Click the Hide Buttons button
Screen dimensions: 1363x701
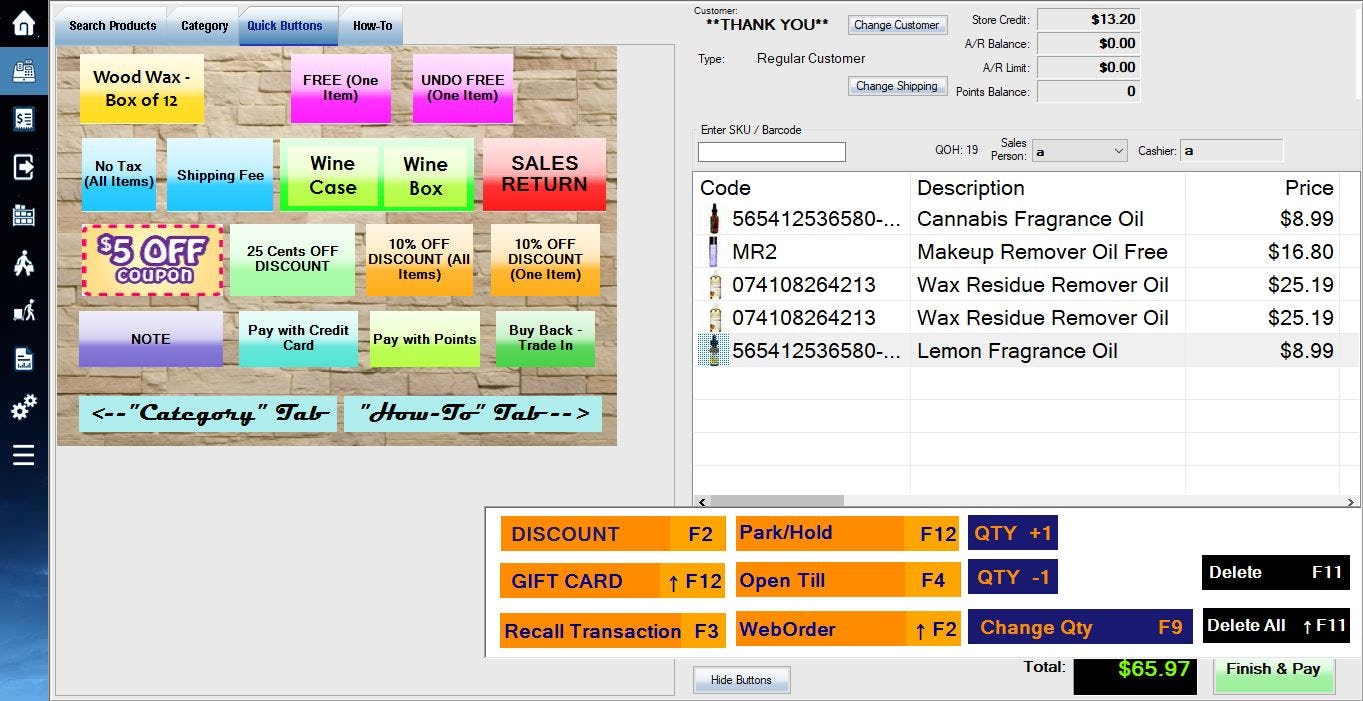point(741,680)
